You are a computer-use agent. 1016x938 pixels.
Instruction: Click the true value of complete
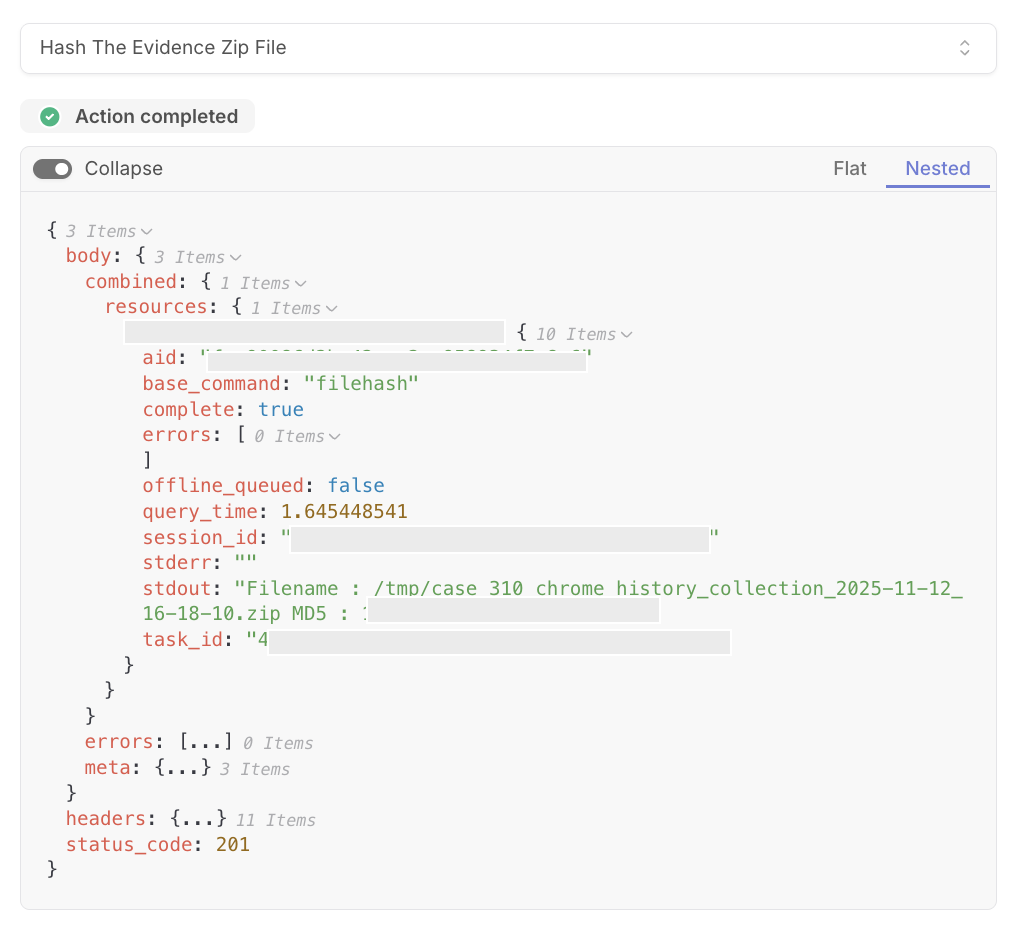pyautogui.click(x=281, y=409)
